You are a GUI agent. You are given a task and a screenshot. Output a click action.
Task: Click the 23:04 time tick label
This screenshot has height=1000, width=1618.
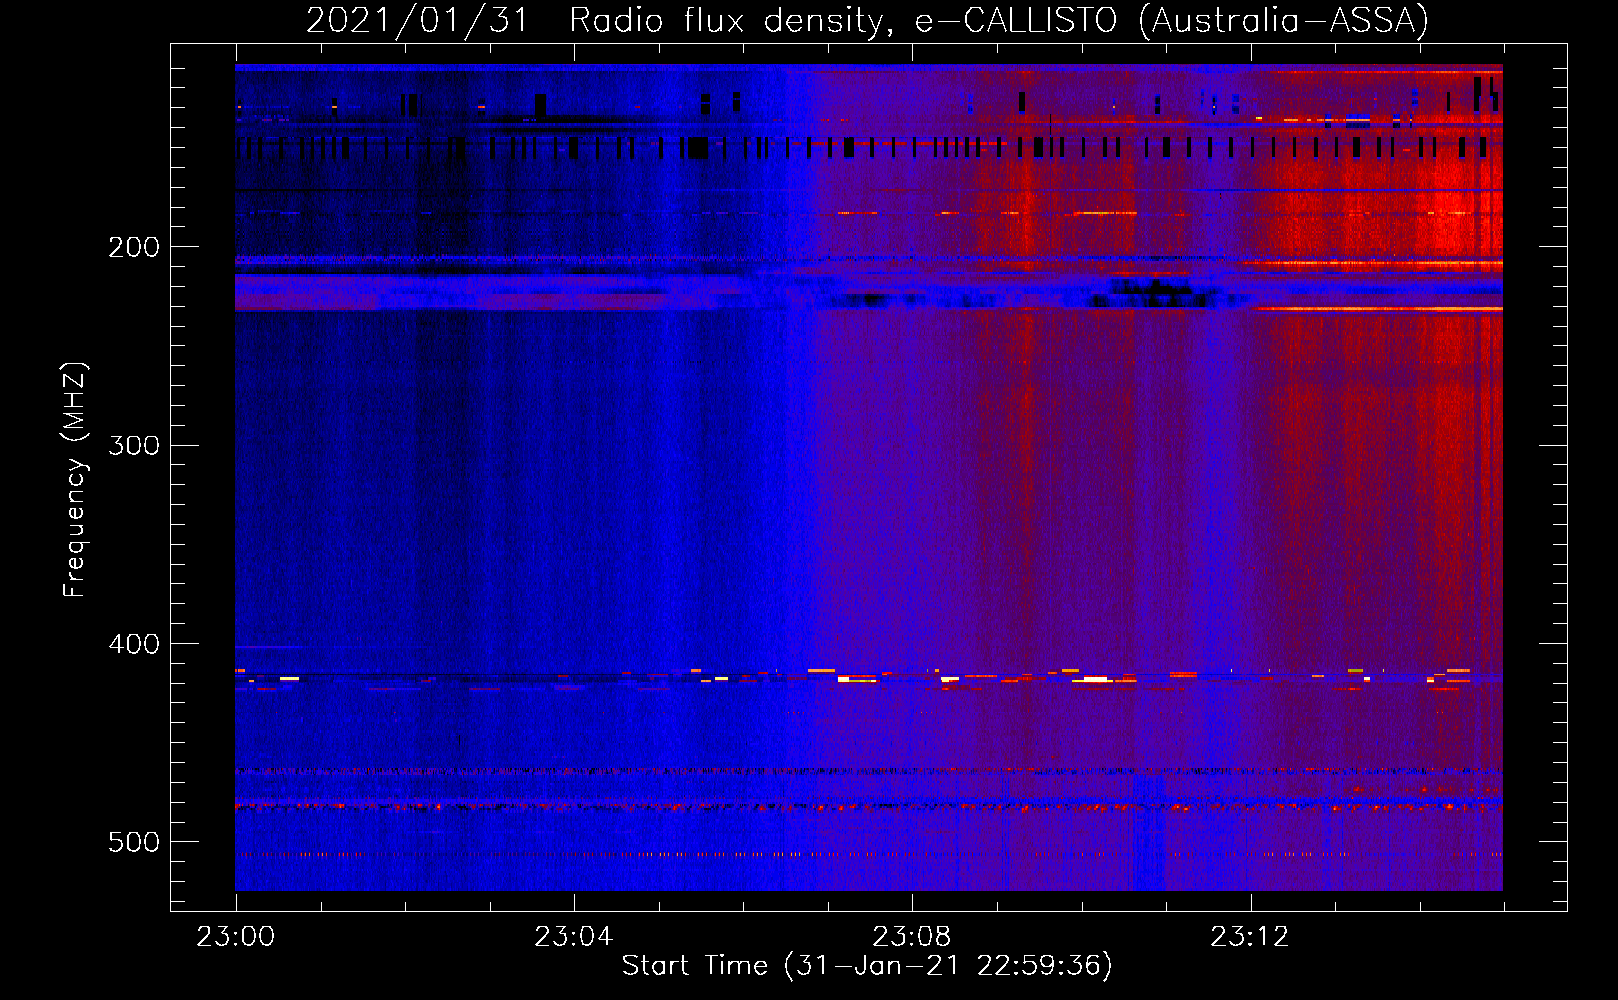click(574, 937)
